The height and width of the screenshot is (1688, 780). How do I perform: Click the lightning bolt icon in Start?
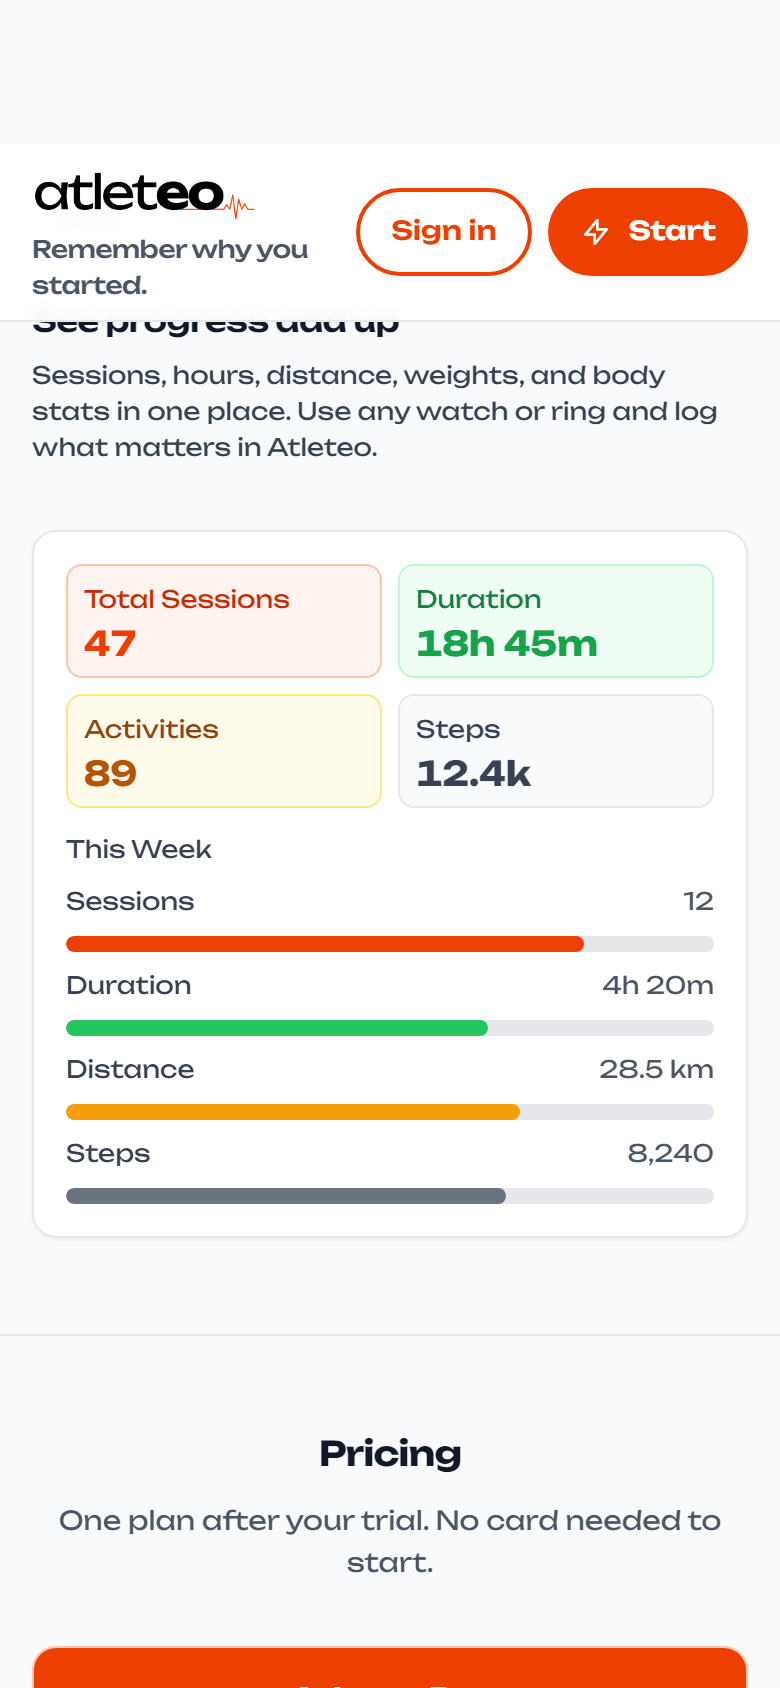[596, 232]
